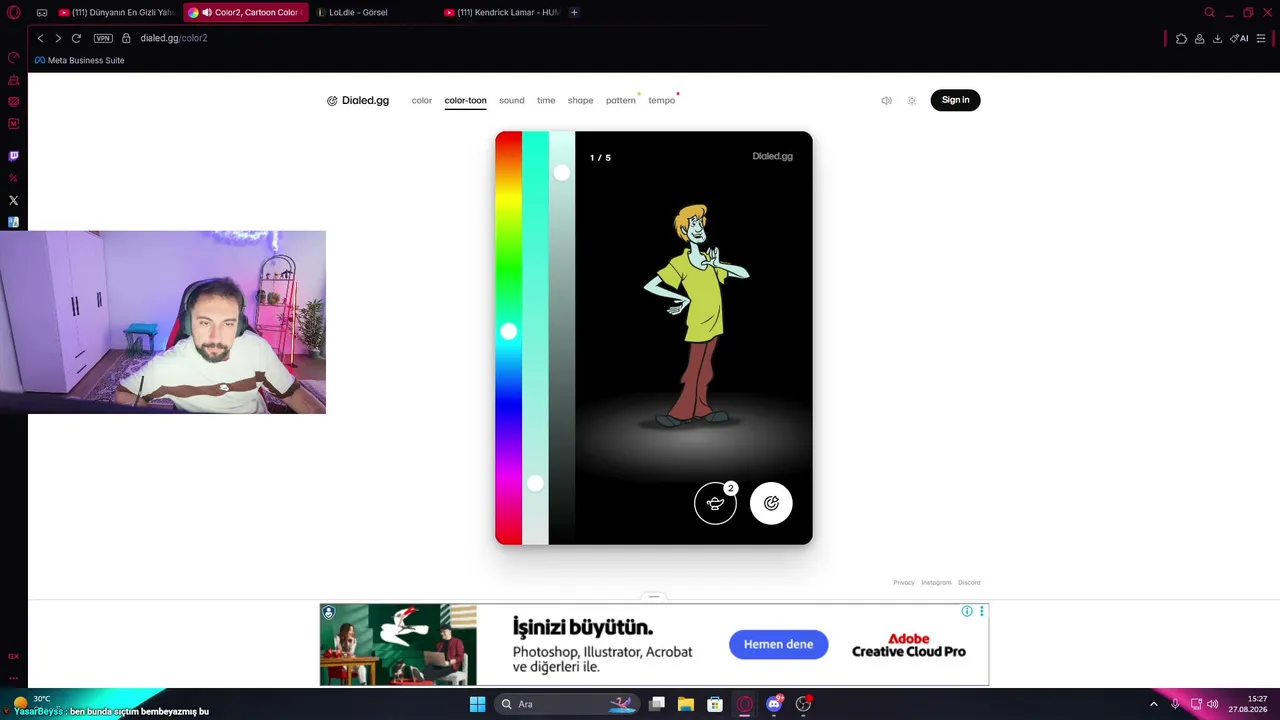The image size is (1280, 720).
Task: Open the AI assistant button
Action: coord(1239,38)
